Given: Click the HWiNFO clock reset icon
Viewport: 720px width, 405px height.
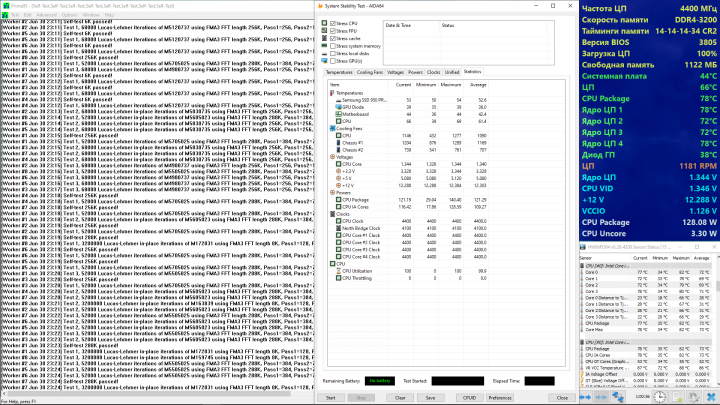Looking at the screenshot, I should pyautogui.click(x=660, y=397).
